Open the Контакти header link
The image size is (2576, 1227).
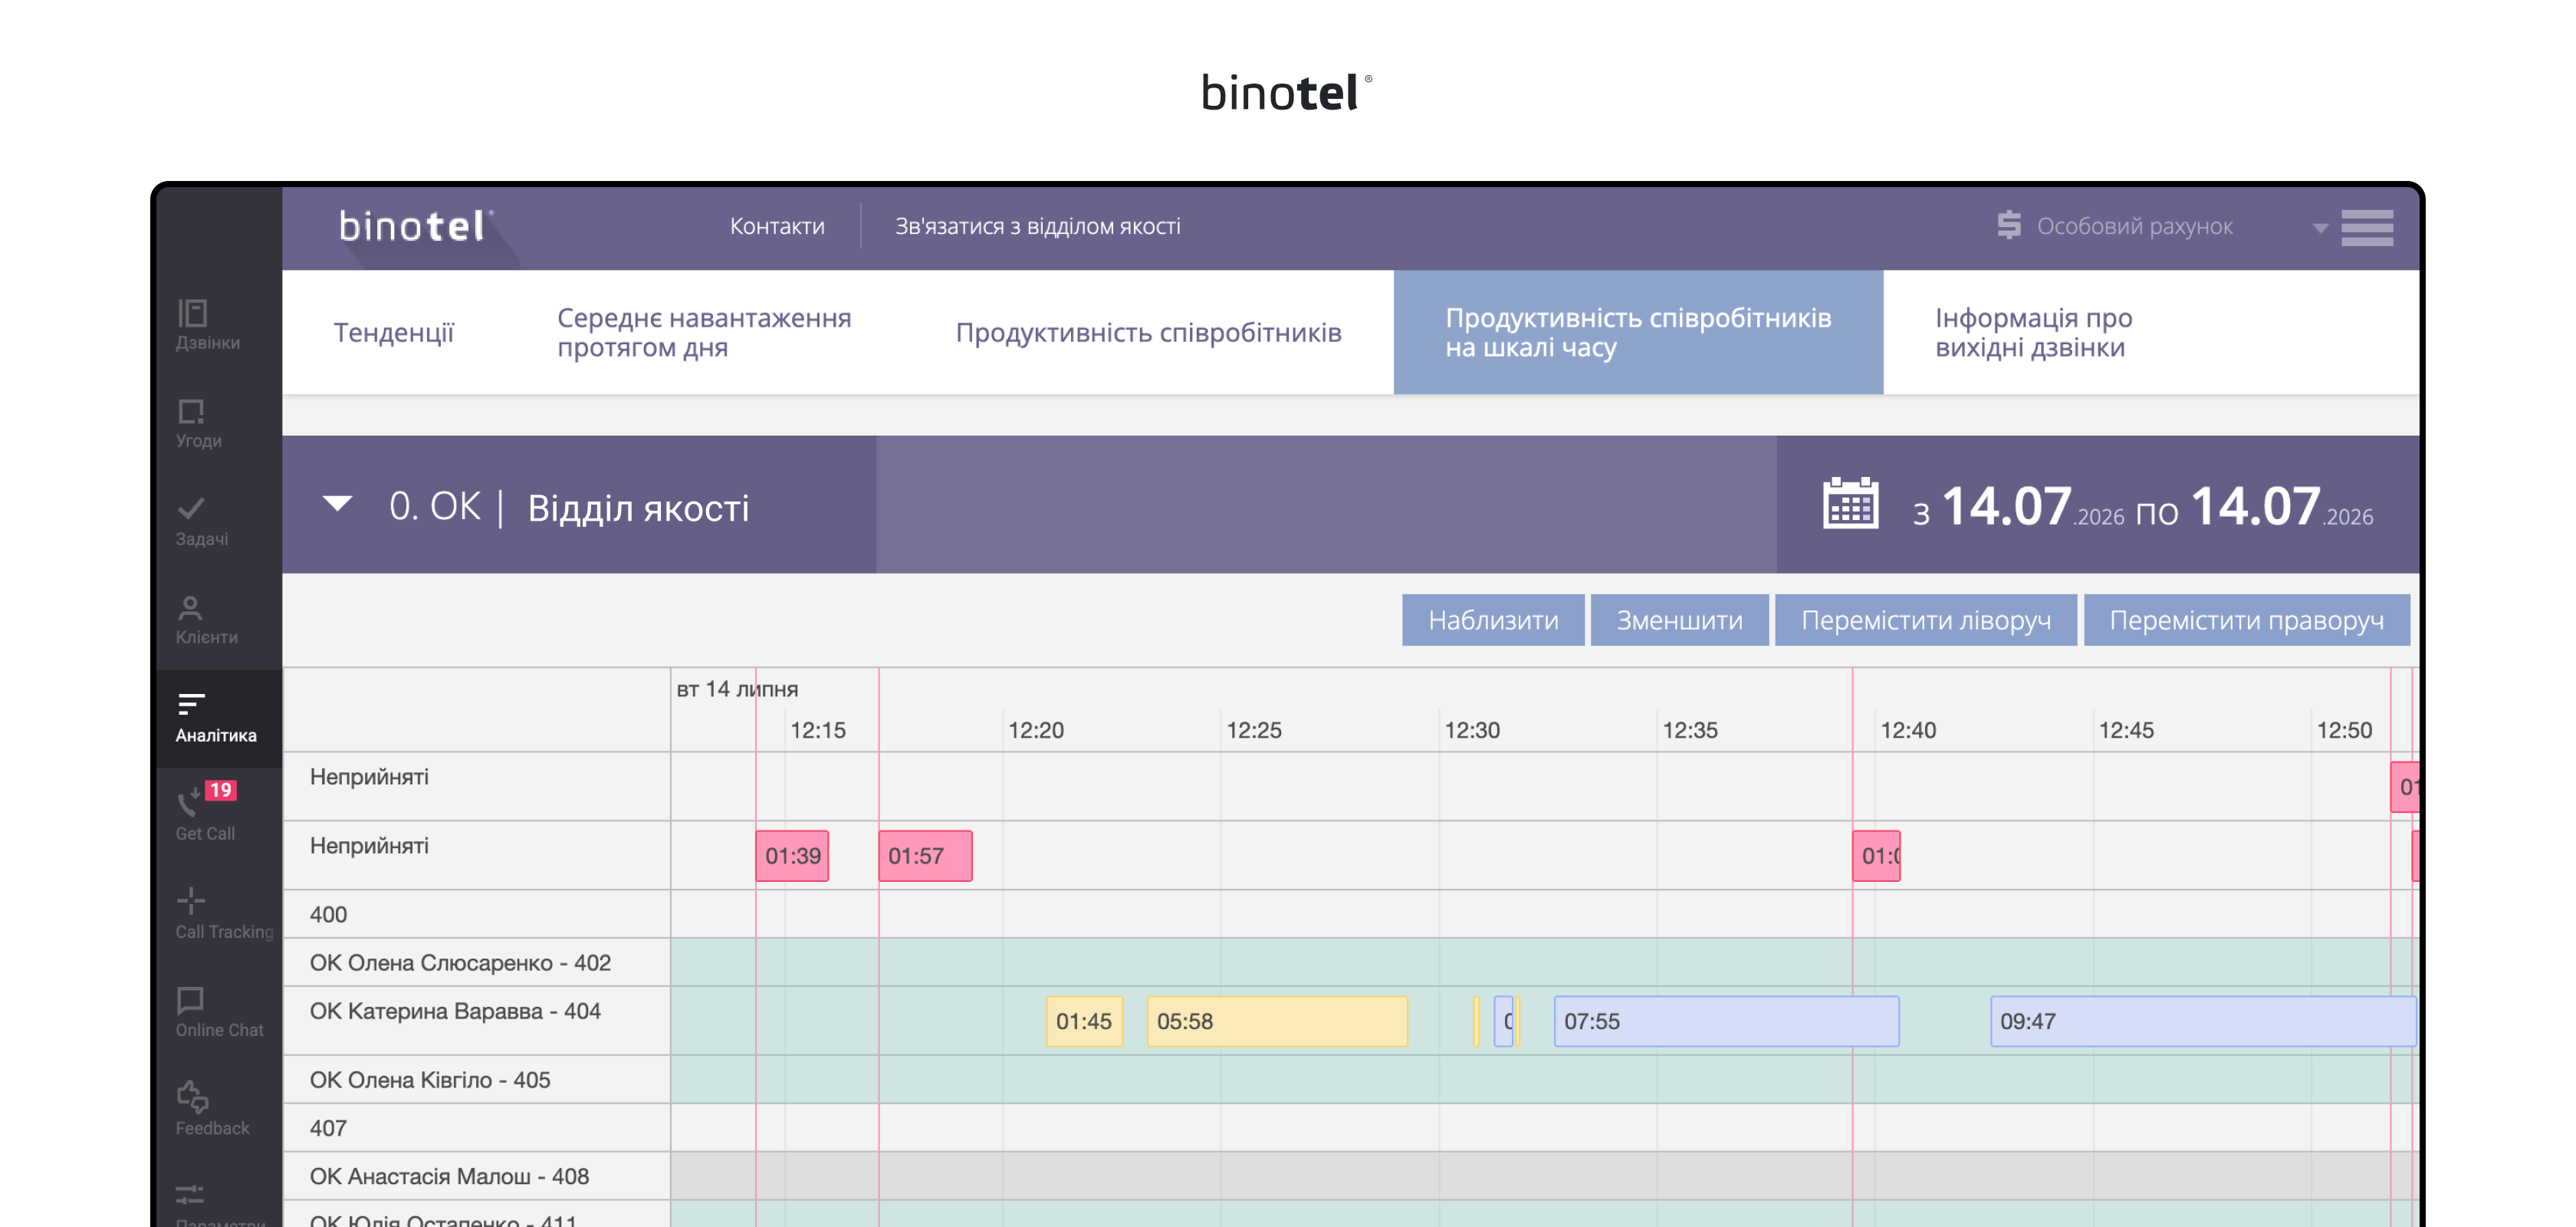click(x=777, y=226)
